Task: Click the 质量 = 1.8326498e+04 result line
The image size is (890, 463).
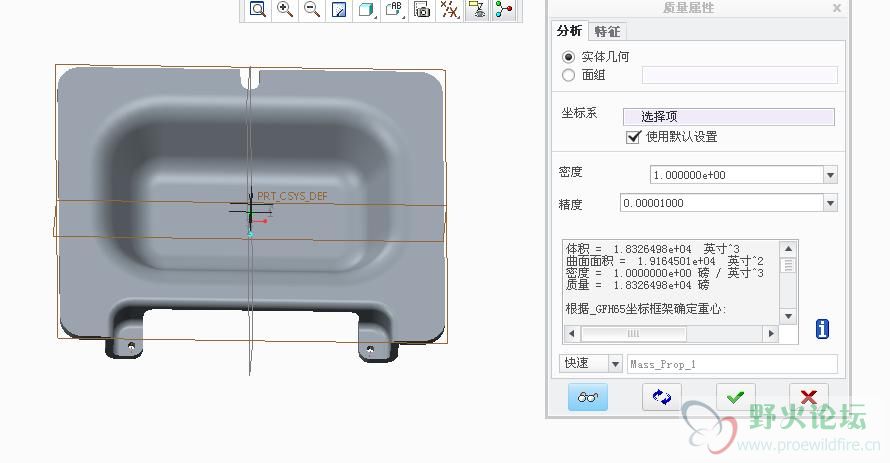Action: (637, 285)
